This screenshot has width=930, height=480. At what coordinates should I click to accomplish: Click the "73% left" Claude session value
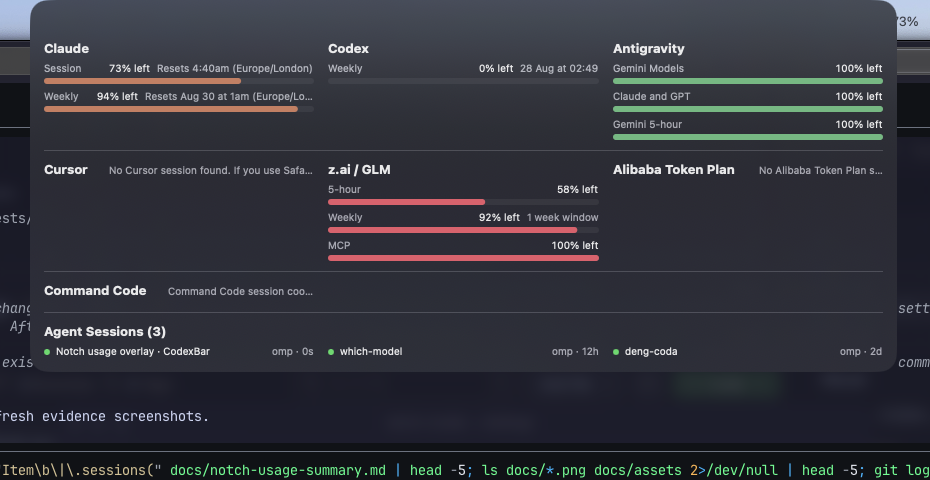pyautogui.click(x=129, y=68)
